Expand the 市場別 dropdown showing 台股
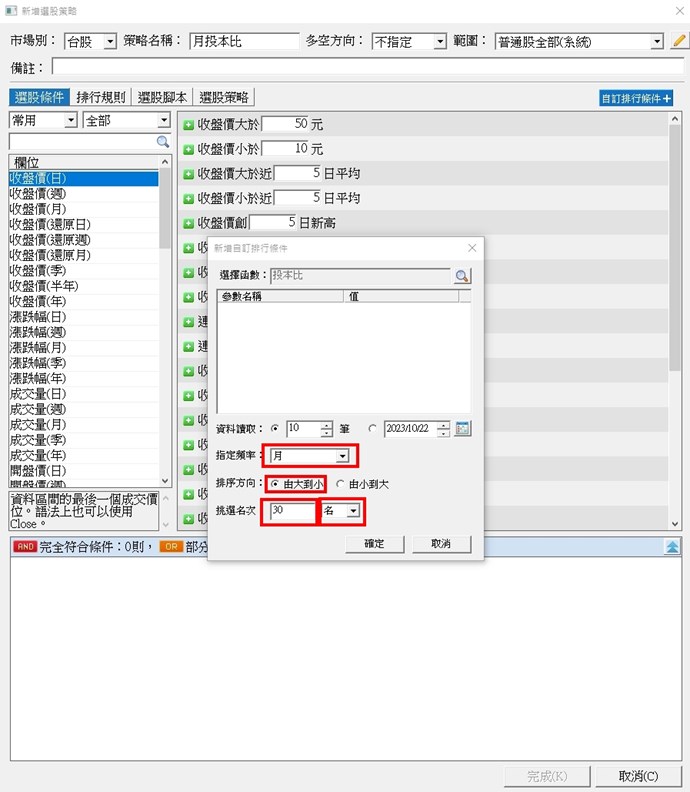 point(109,42)
